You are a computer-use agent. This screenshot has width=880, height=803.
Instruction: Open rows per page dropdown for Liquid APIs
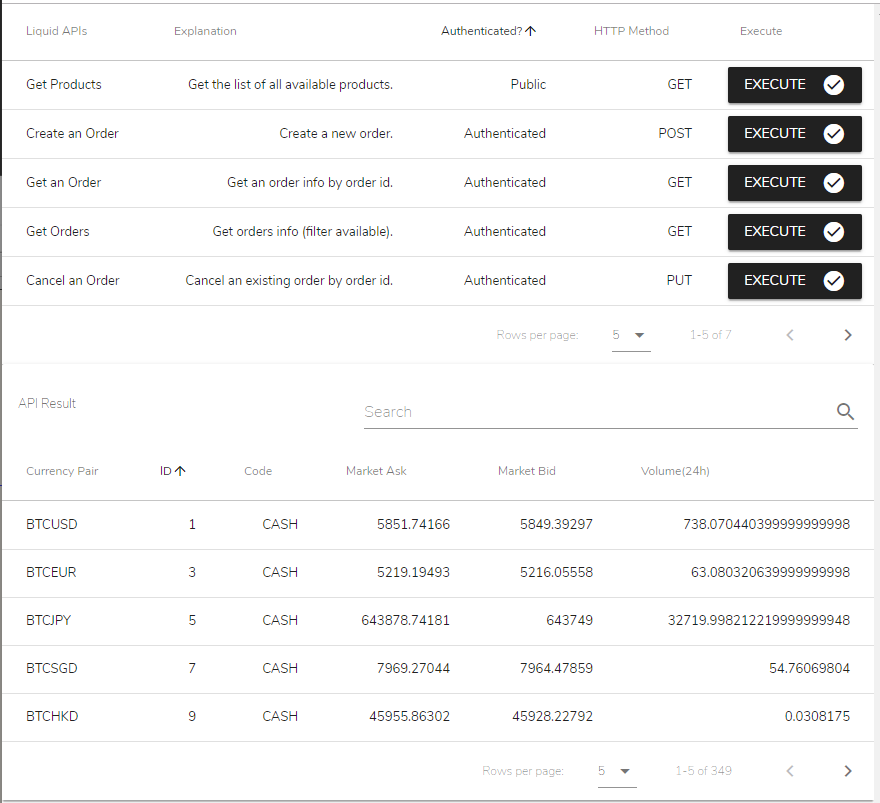(x=631, y=336)
